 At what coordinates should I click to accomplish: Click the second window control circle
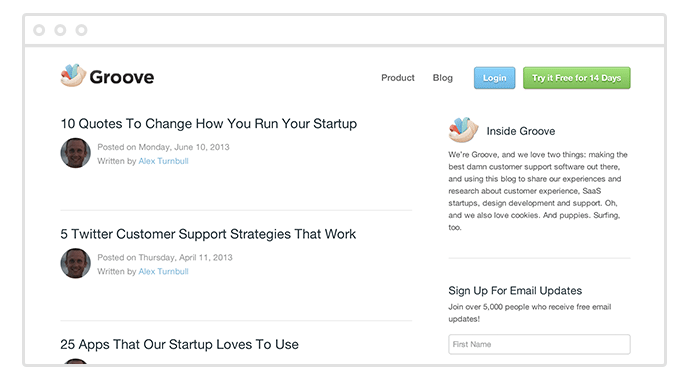(60, 30)
